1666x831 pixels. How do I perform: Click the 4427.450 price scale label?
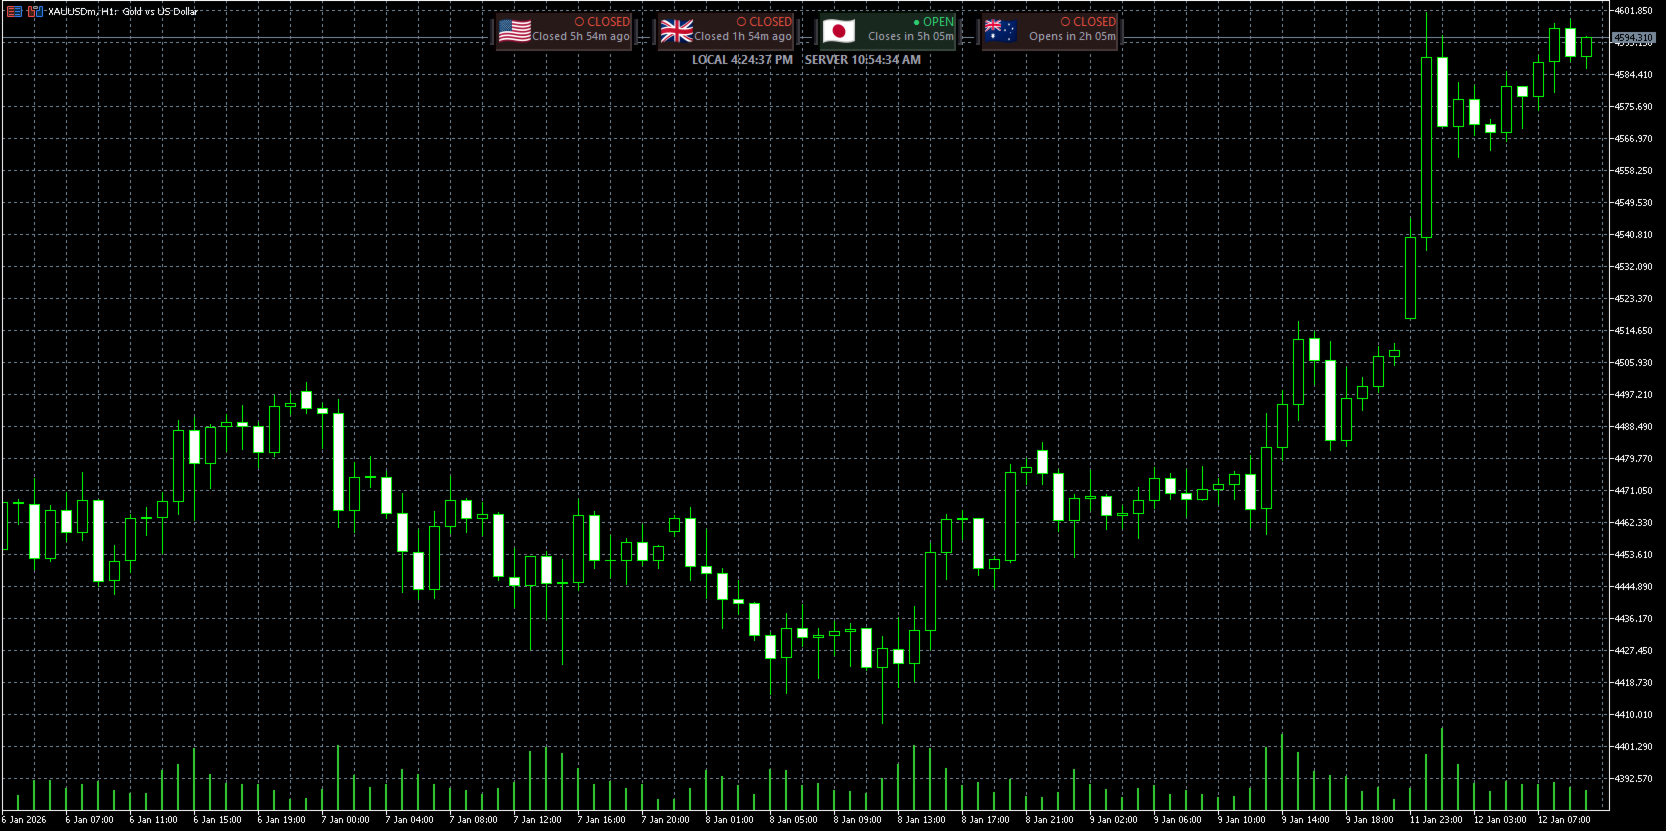1633,651
